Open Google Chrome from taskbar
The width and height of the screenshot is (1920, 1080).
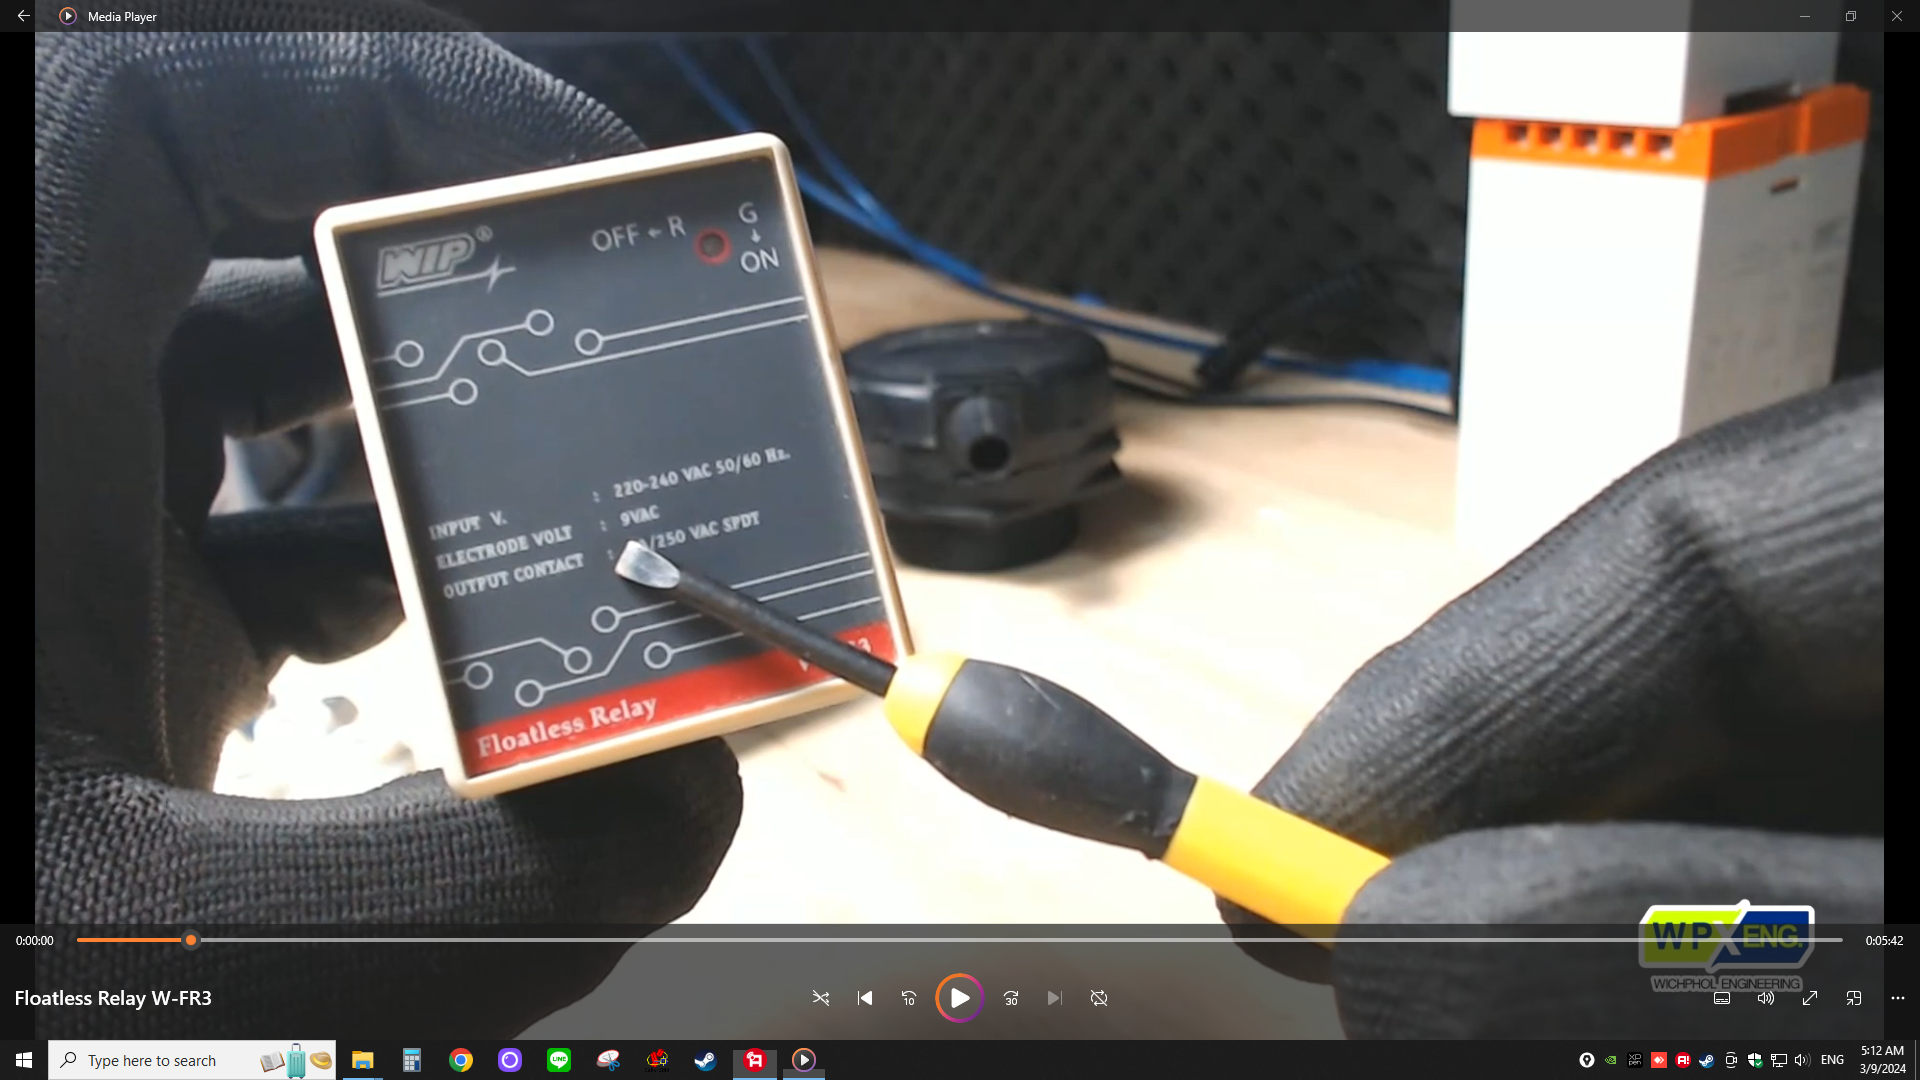[x=461, y=1060]
